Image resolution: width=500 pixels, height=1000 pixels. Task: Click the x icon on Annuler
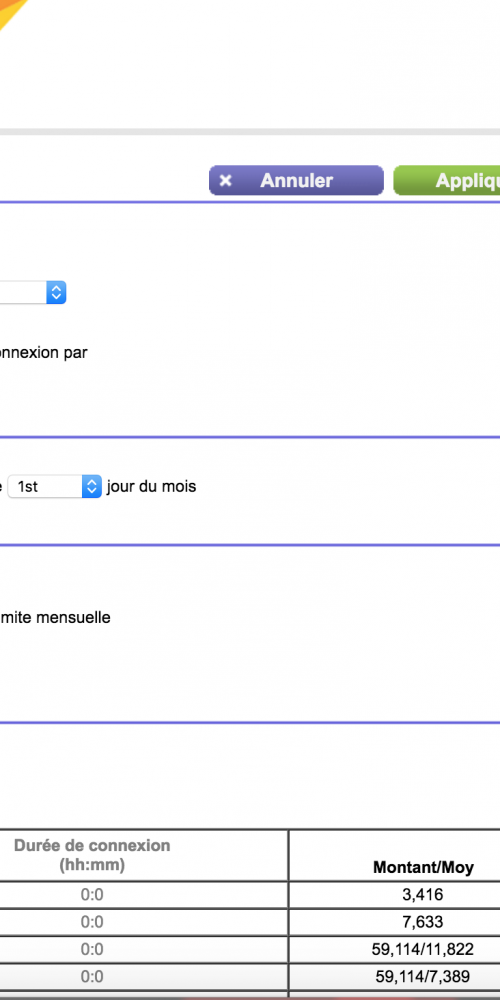[225, 180]
